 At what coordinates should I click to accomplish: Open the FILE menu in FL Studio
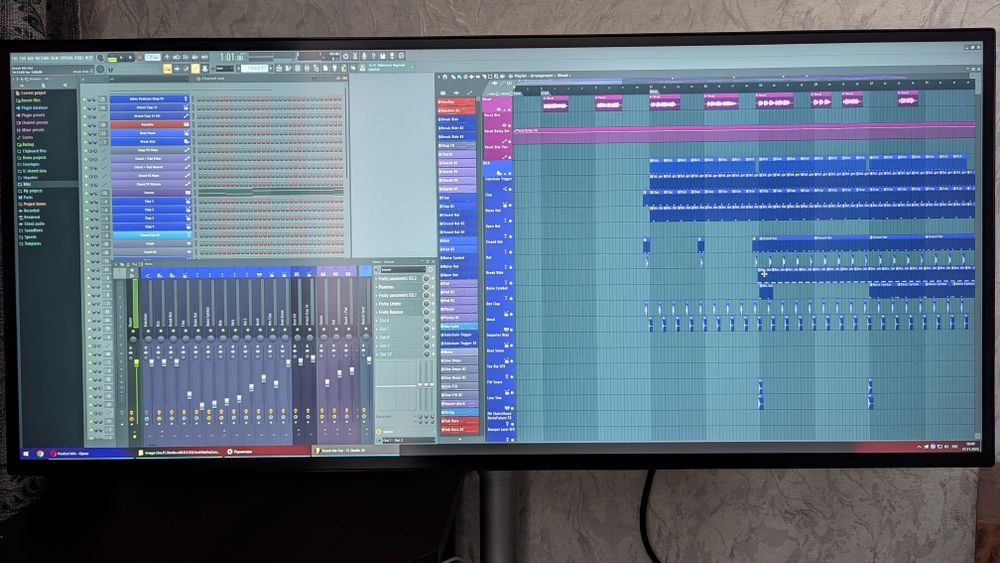[15, 58]
